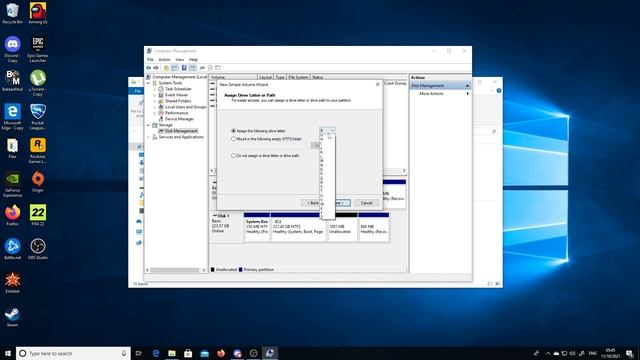This screenshot has width=640, height=360.
Task: Click Cancel in New Simple Volume Wizard
Action: (366, 203)
